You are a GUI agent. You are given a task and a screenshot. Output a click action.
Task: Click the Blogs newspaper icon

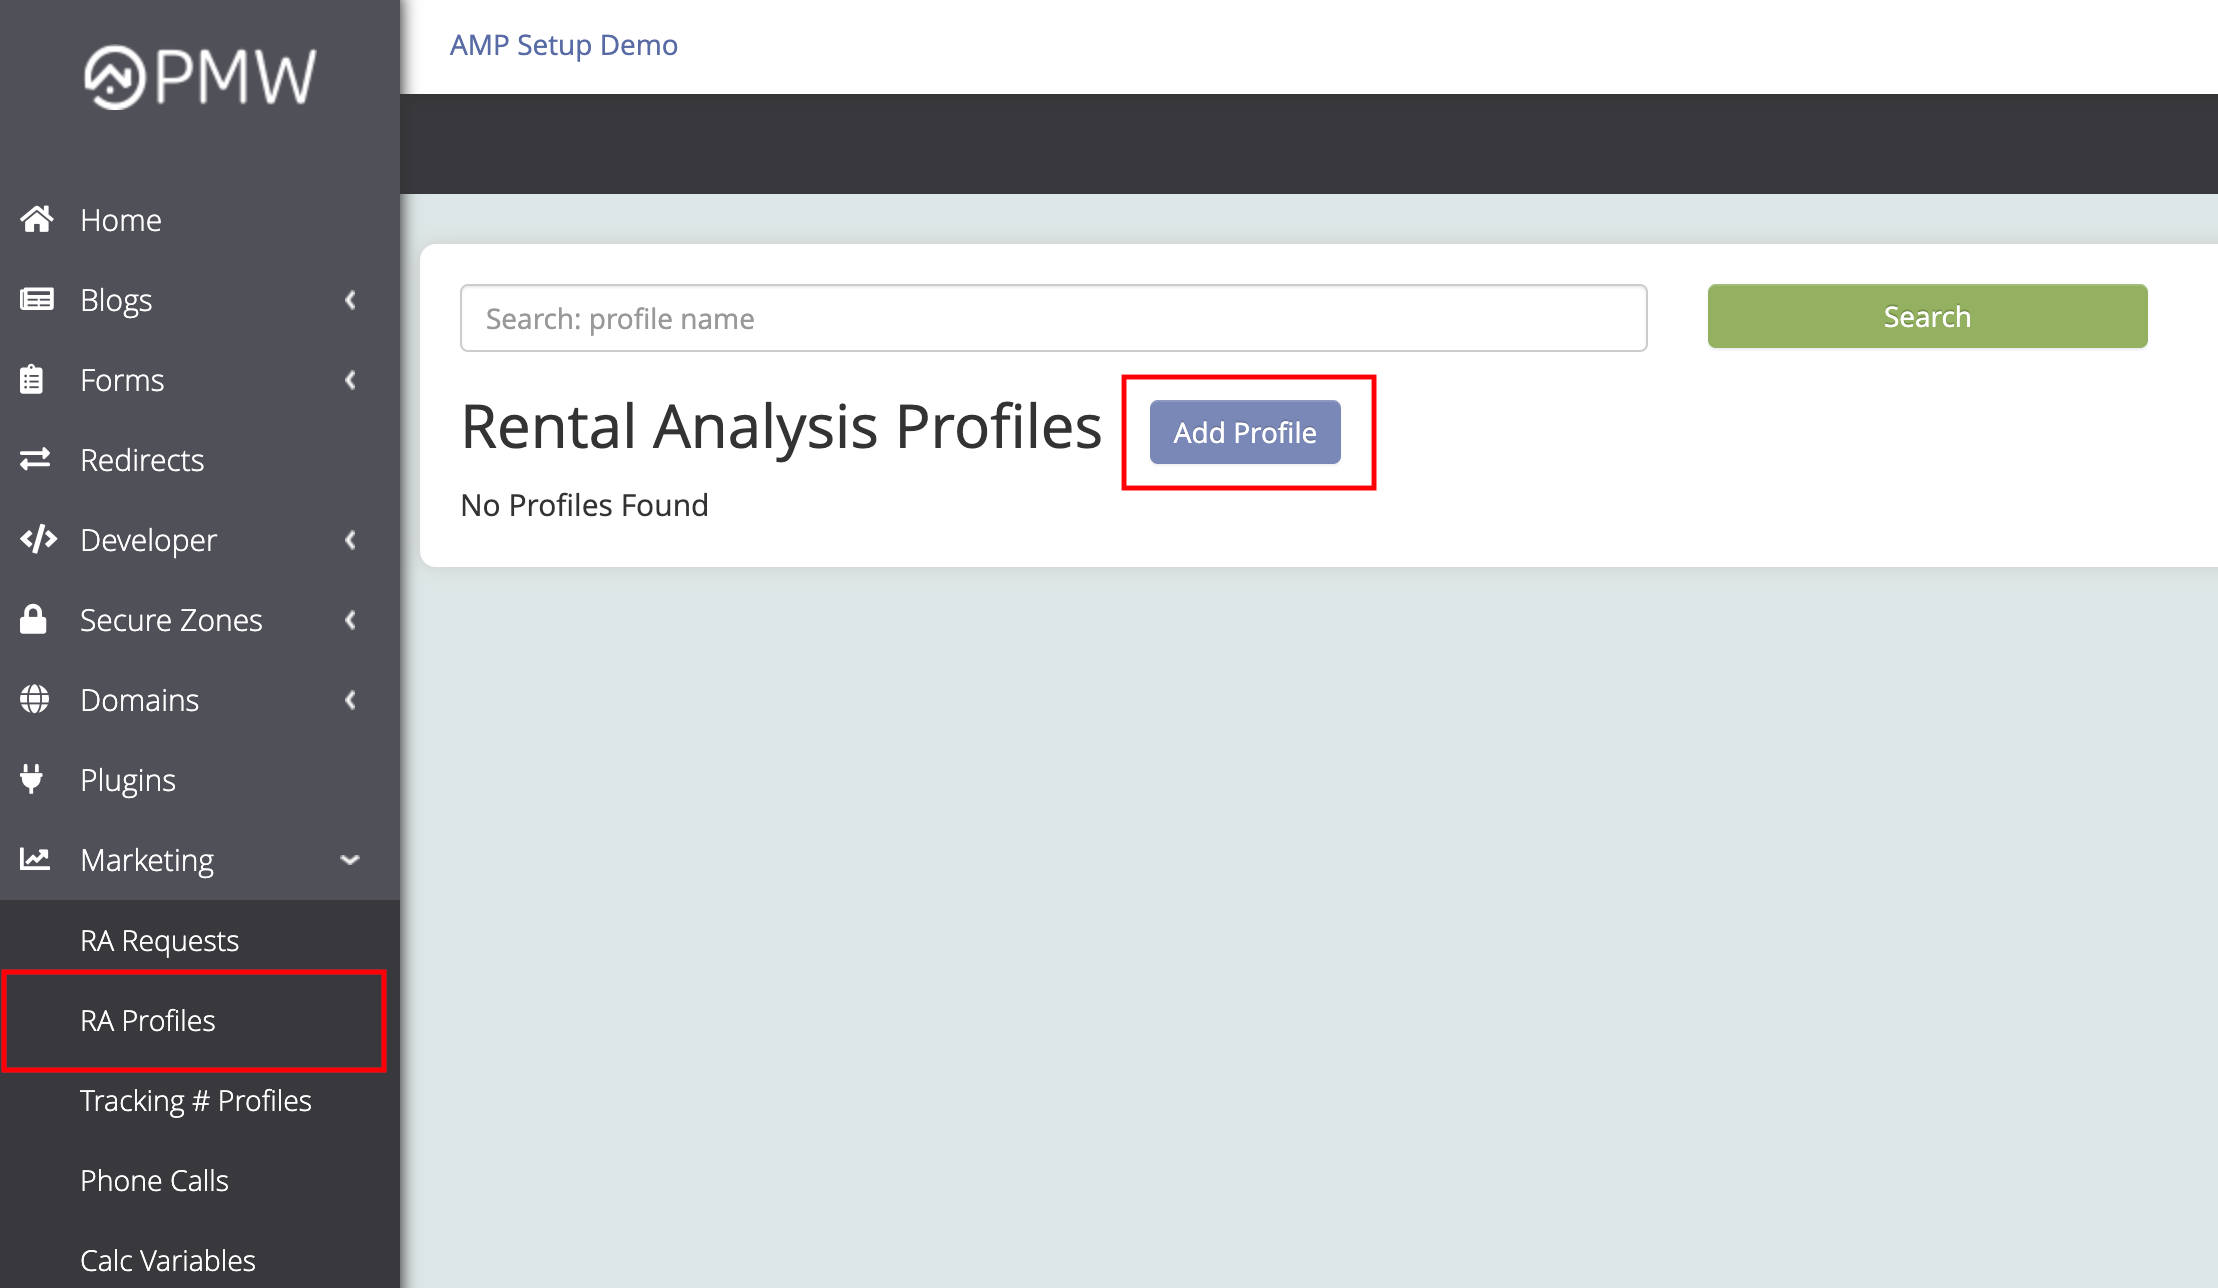click(x=37, y=299)
